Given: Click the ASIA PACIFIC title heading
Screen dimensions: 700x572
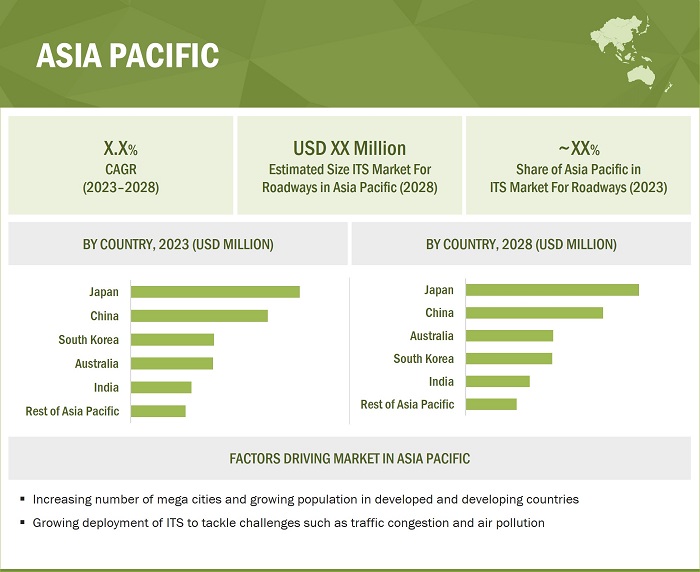Looking at the screenshot, I should tap(127, 56).
